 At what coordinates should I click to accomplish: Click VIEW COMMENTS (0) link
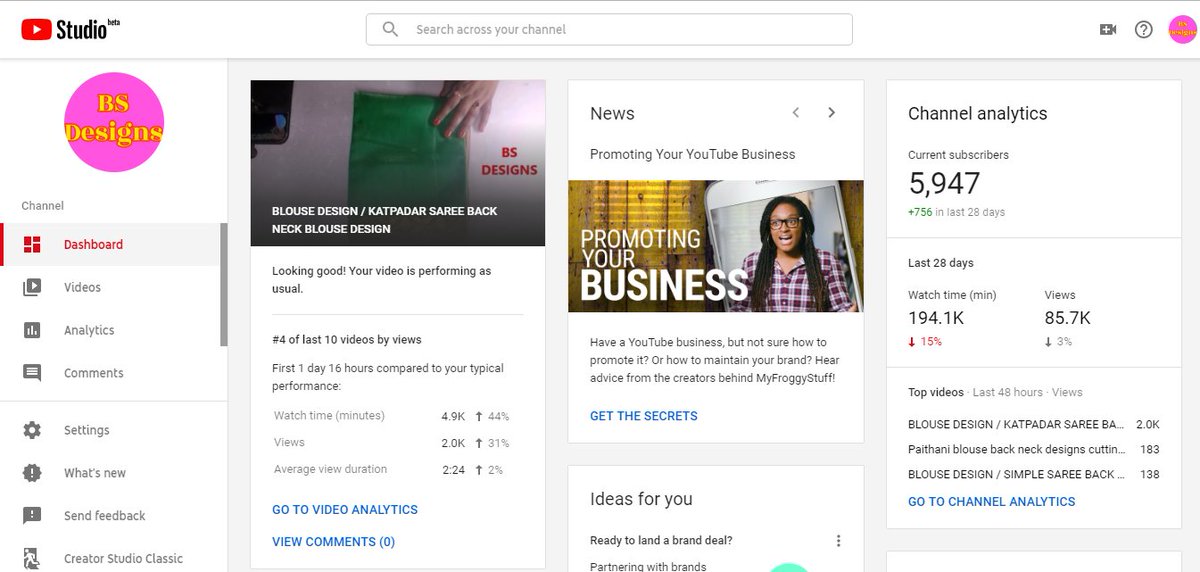pyautogui.click(x=333, y=542)
